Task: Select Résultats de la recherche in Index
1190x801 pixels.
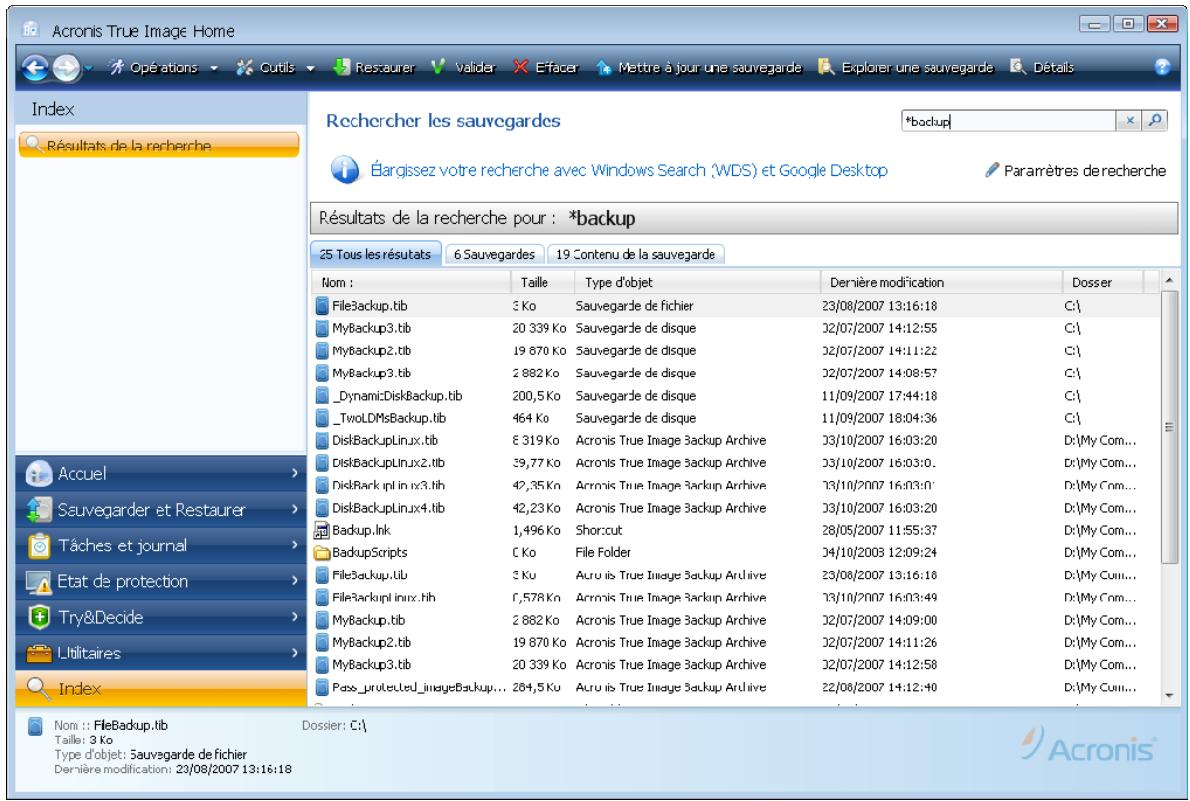Action: click(159, 145)
